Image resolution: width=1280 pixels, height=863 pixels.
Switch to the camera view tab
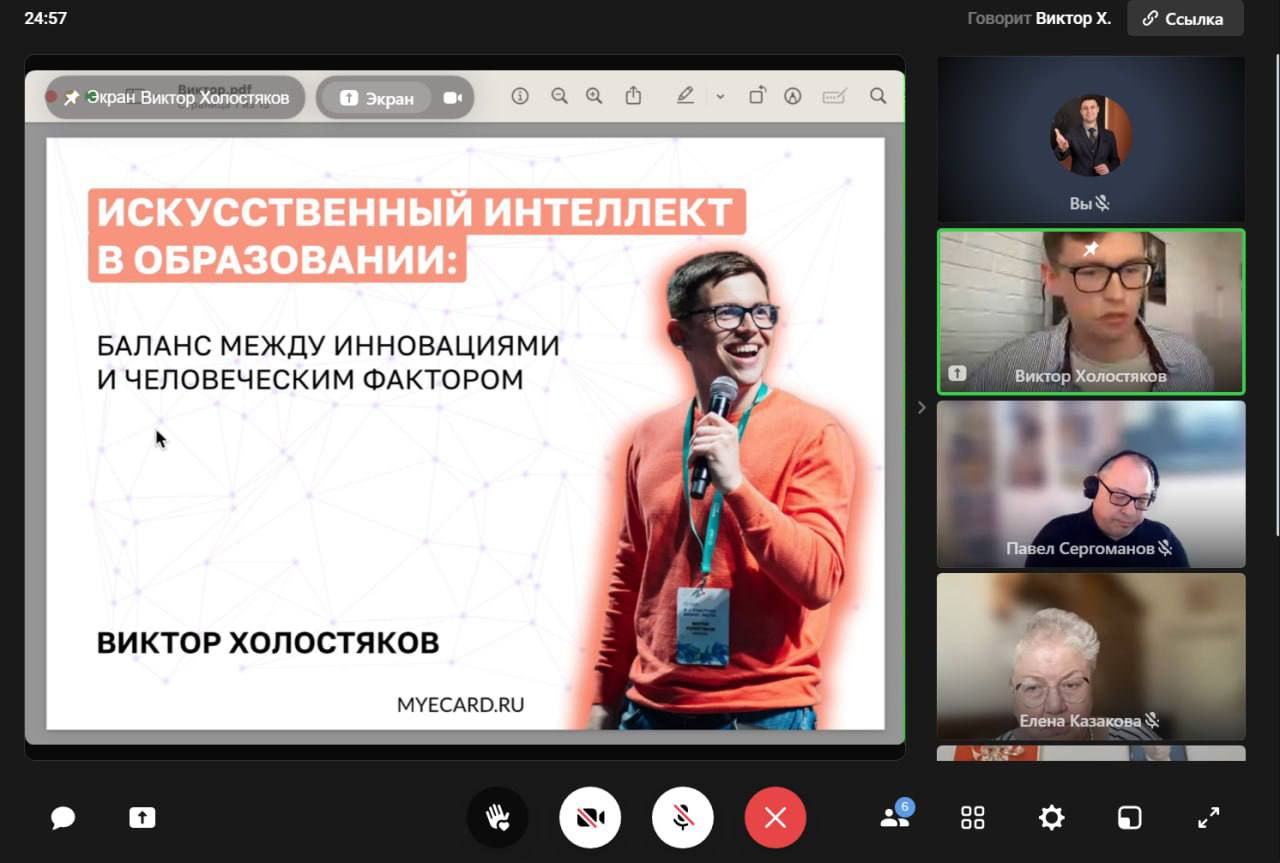coord(453,98)
